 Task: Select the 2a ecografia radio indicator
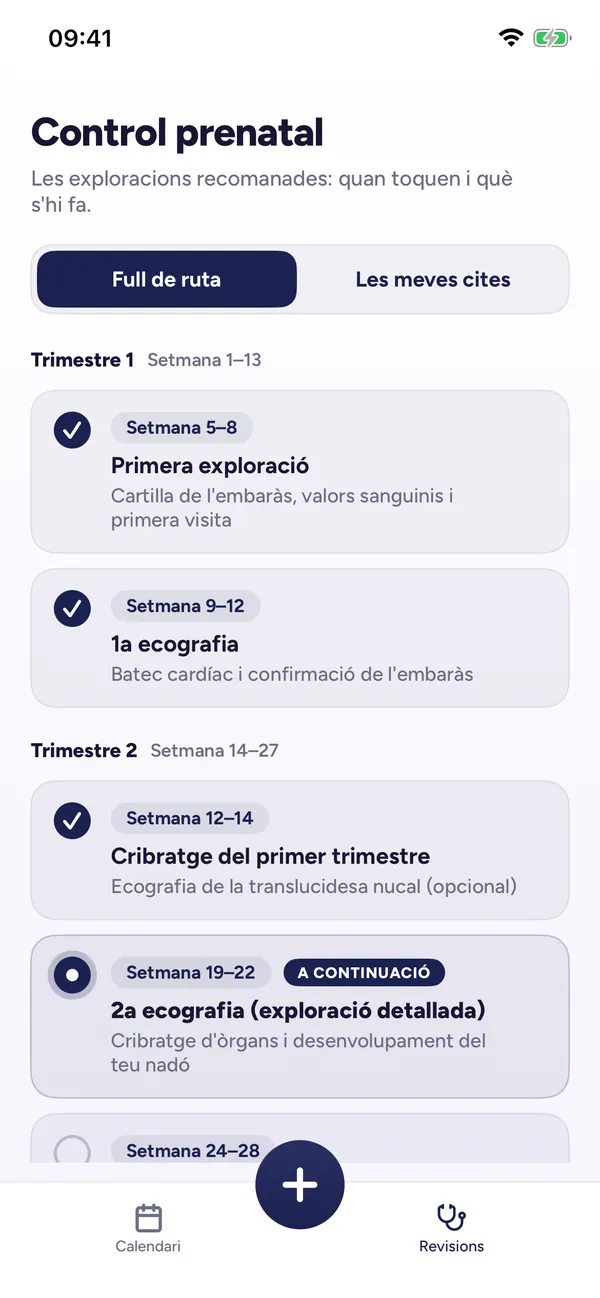click(72, 974)
